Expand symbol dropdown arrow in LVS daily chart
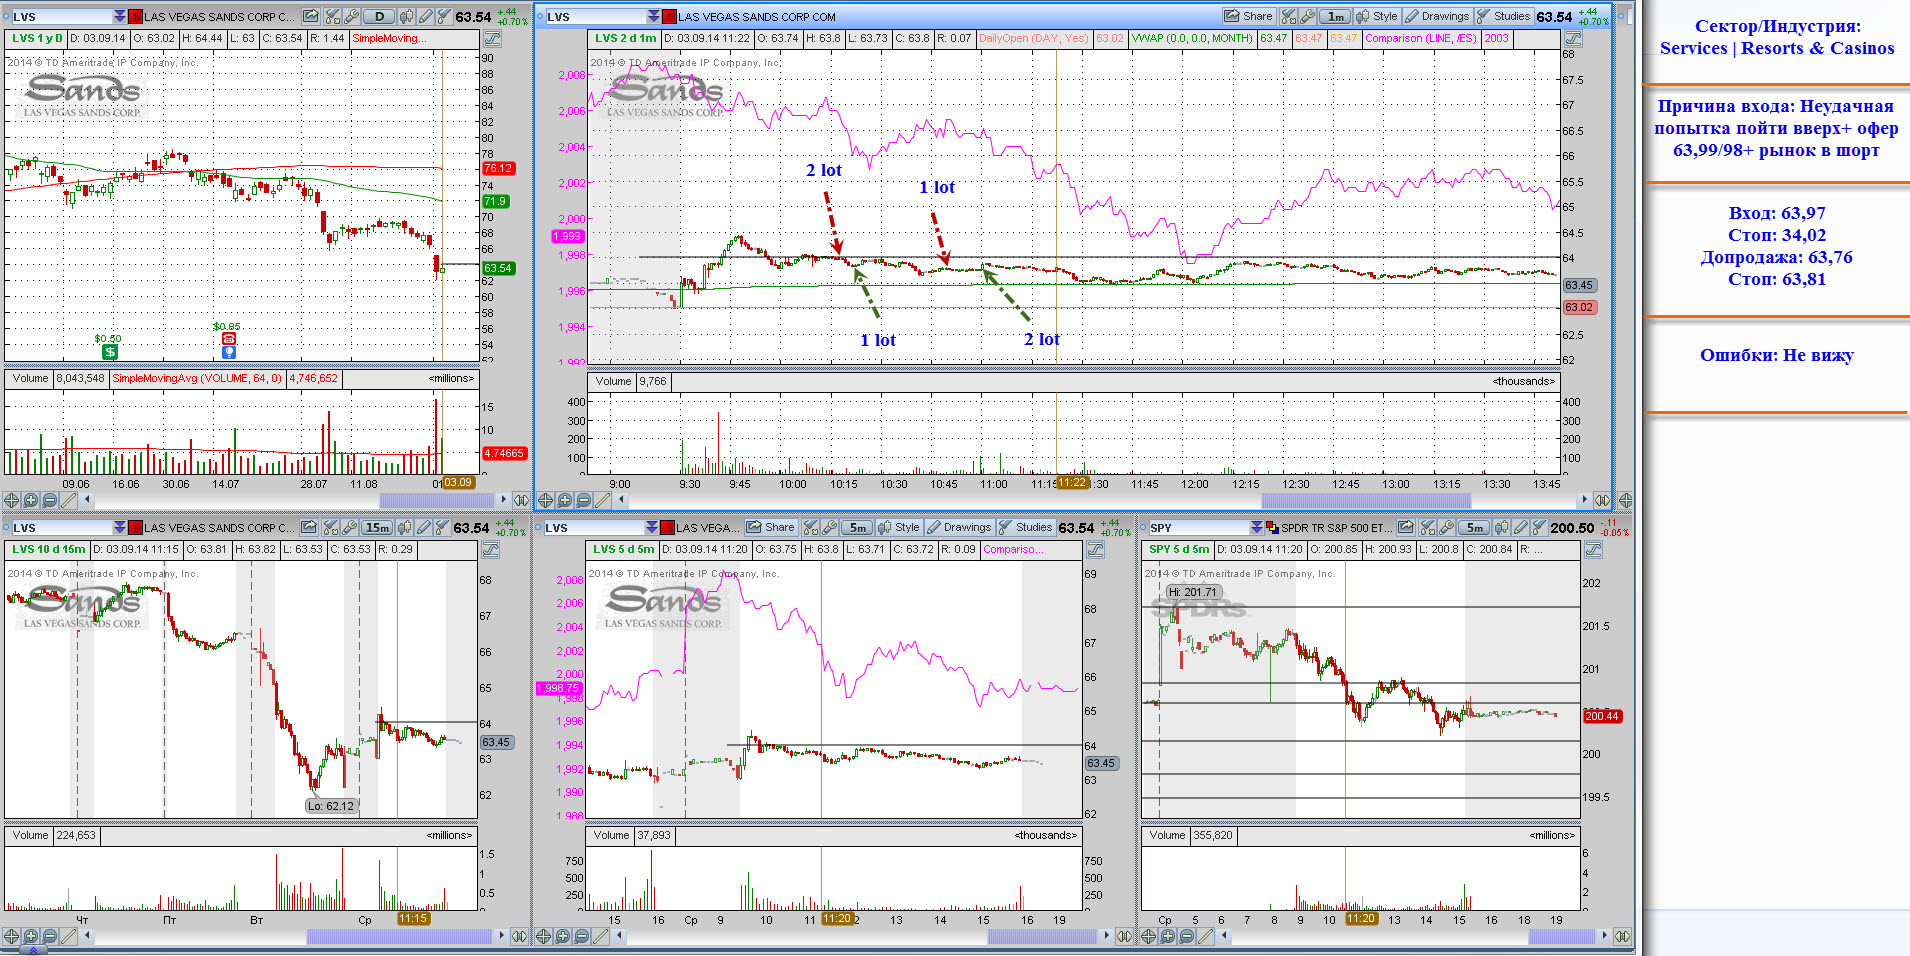This screenshot has height=956, width=1910. 120,17
